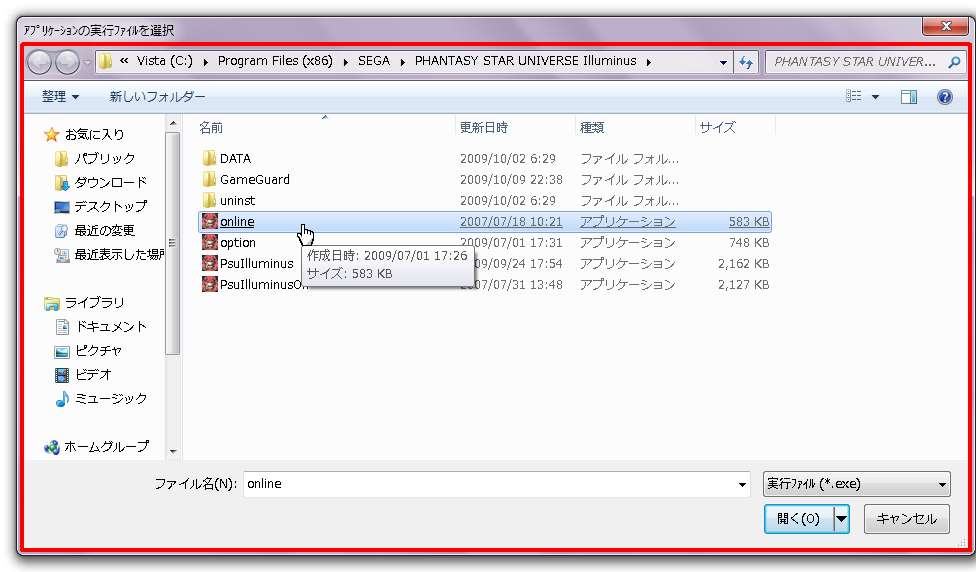Click the uninst folder icon
This screenshot has width=976, height=572.
click(x=209, y=200)
